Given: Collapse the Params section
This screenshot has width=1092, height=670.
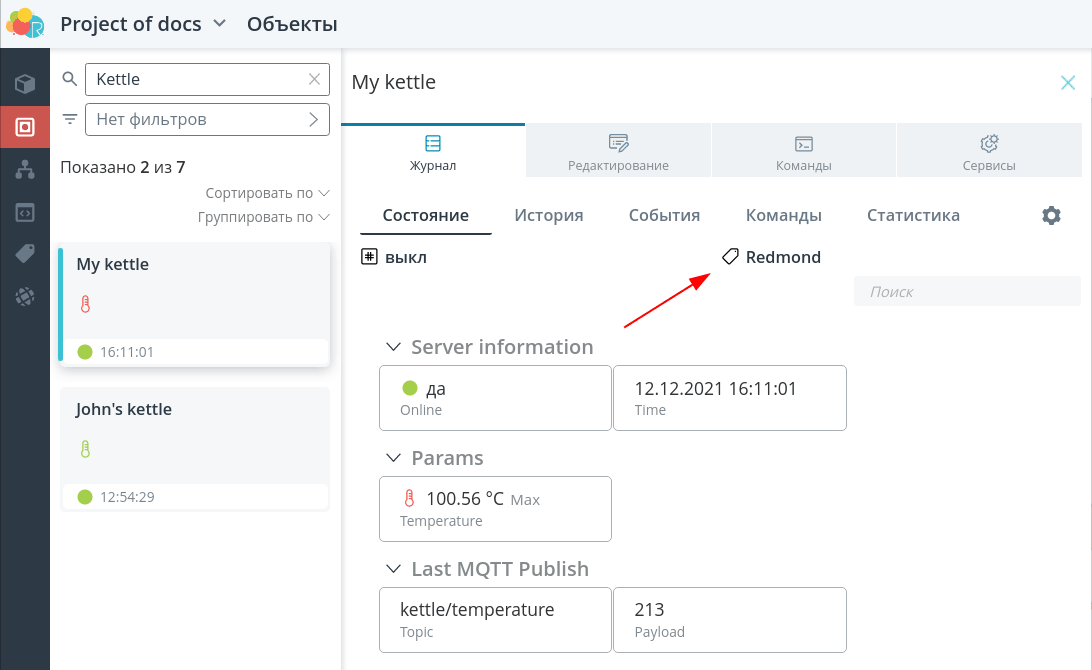Looking at the screenshot, I should (x=393, y=458).
